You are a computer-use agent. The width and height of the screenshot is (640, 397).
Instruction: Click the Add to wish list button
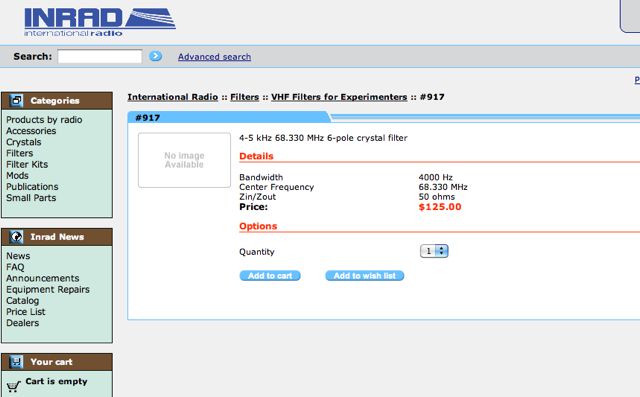(x=364, y=276)
